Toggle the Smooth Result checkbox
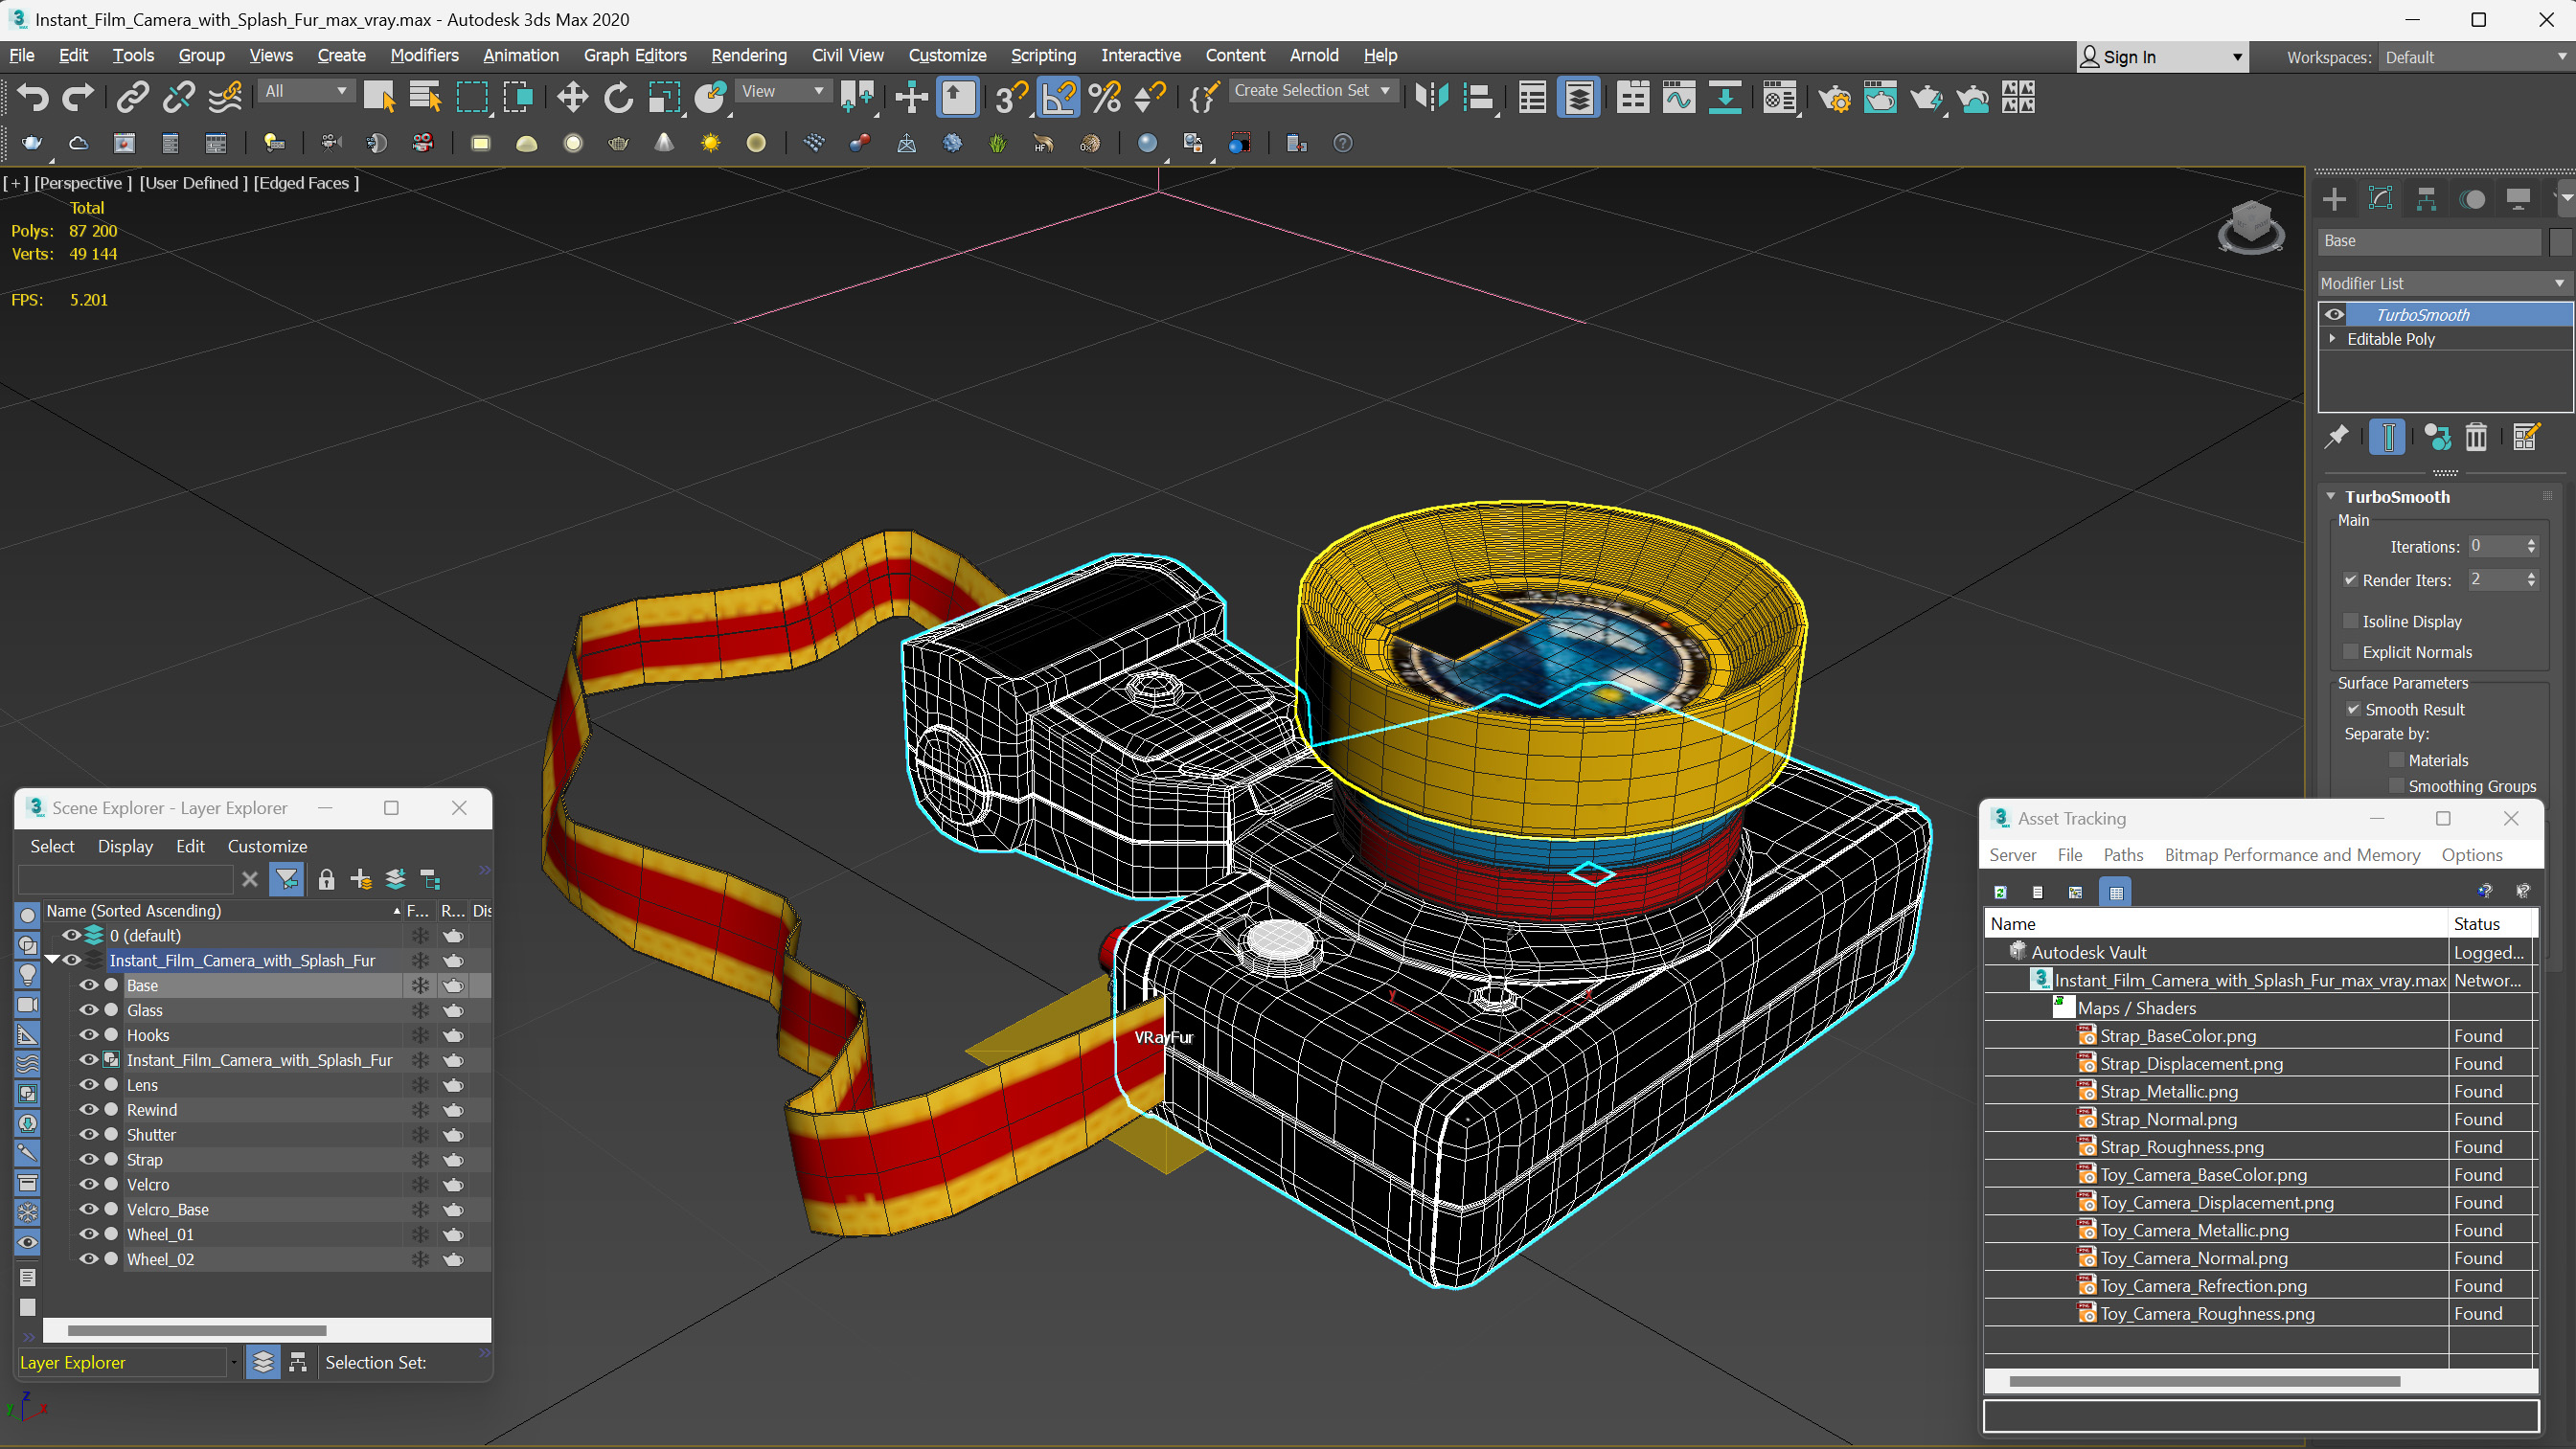The image size is (2576, 1449). click(2354, 709)
